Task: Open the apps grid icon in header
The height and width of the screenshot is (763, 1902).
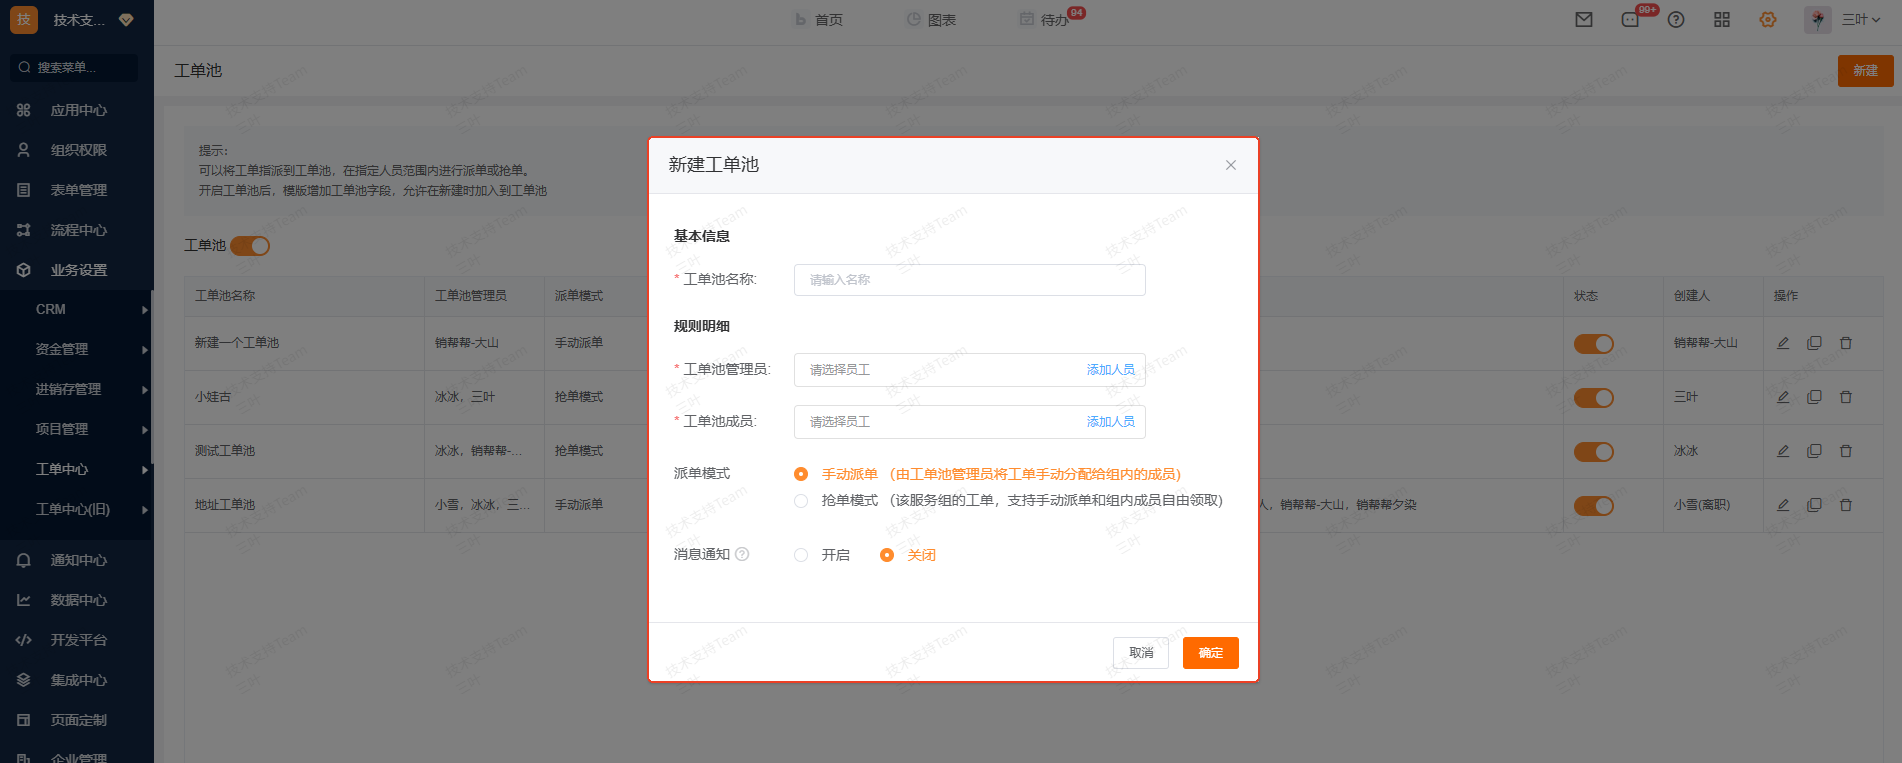Action: click(1722, 20)
